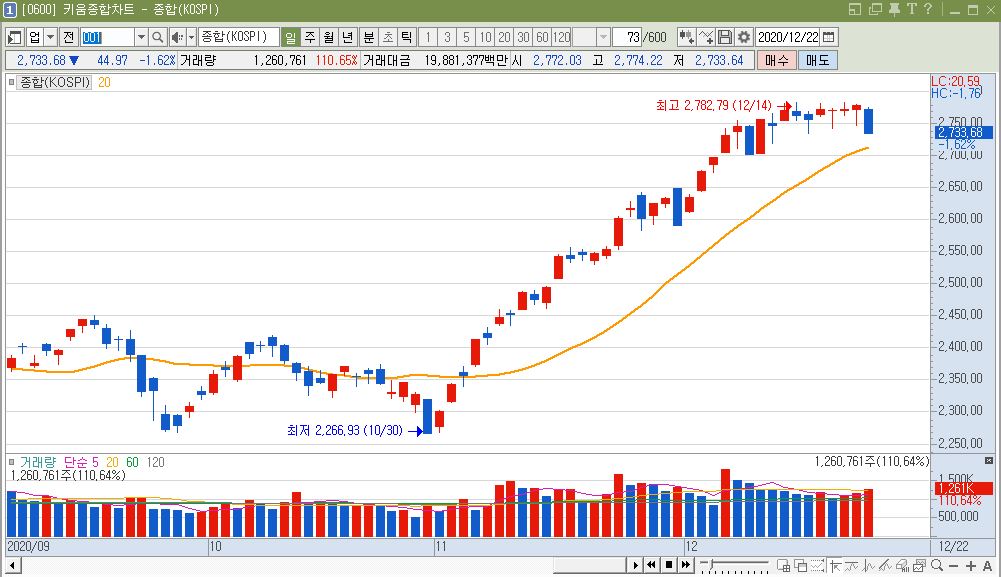Viewport: 1001px width, 577px height.
Task: Select the yearly '년' period toggle
Action: click(x=347, y=37)
